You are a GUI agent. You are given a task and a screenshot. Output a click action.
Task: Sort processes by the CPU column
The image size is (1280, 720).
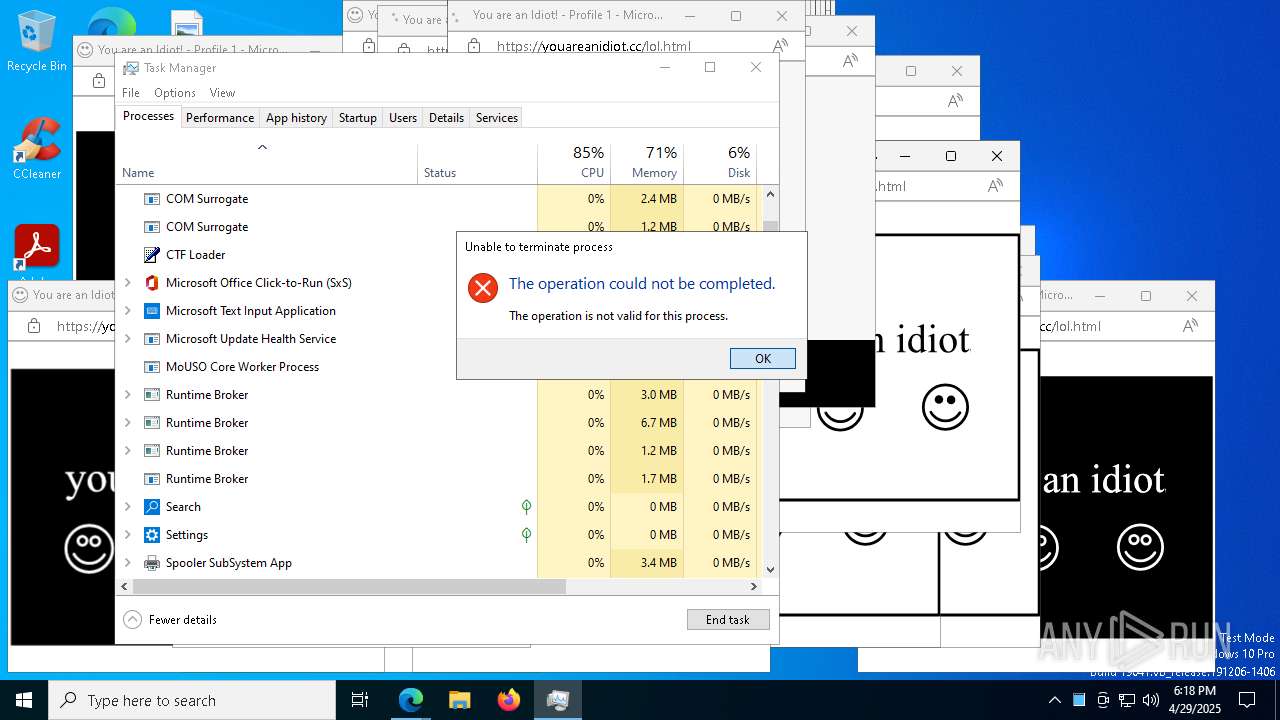pyautogui.click(x=573, y=163)
